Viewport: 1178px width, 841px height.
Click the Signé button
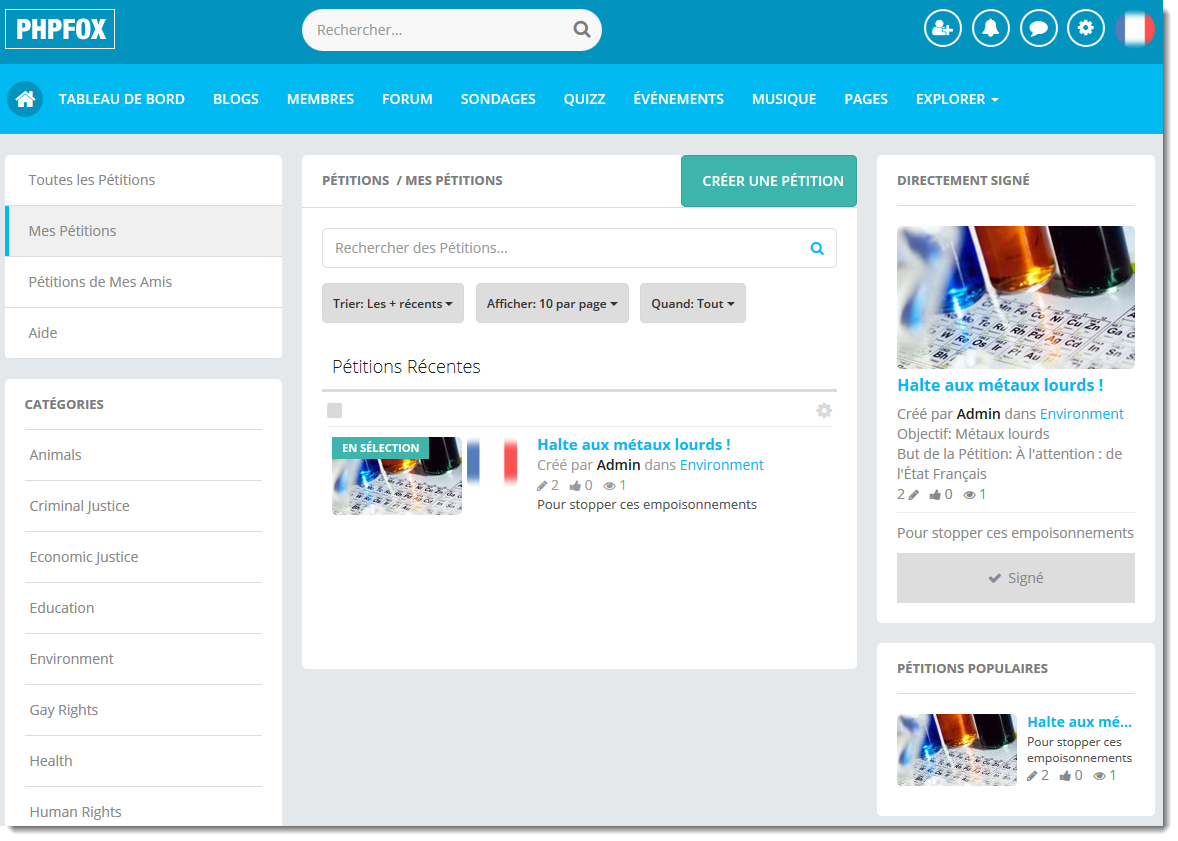[1016, 578]
